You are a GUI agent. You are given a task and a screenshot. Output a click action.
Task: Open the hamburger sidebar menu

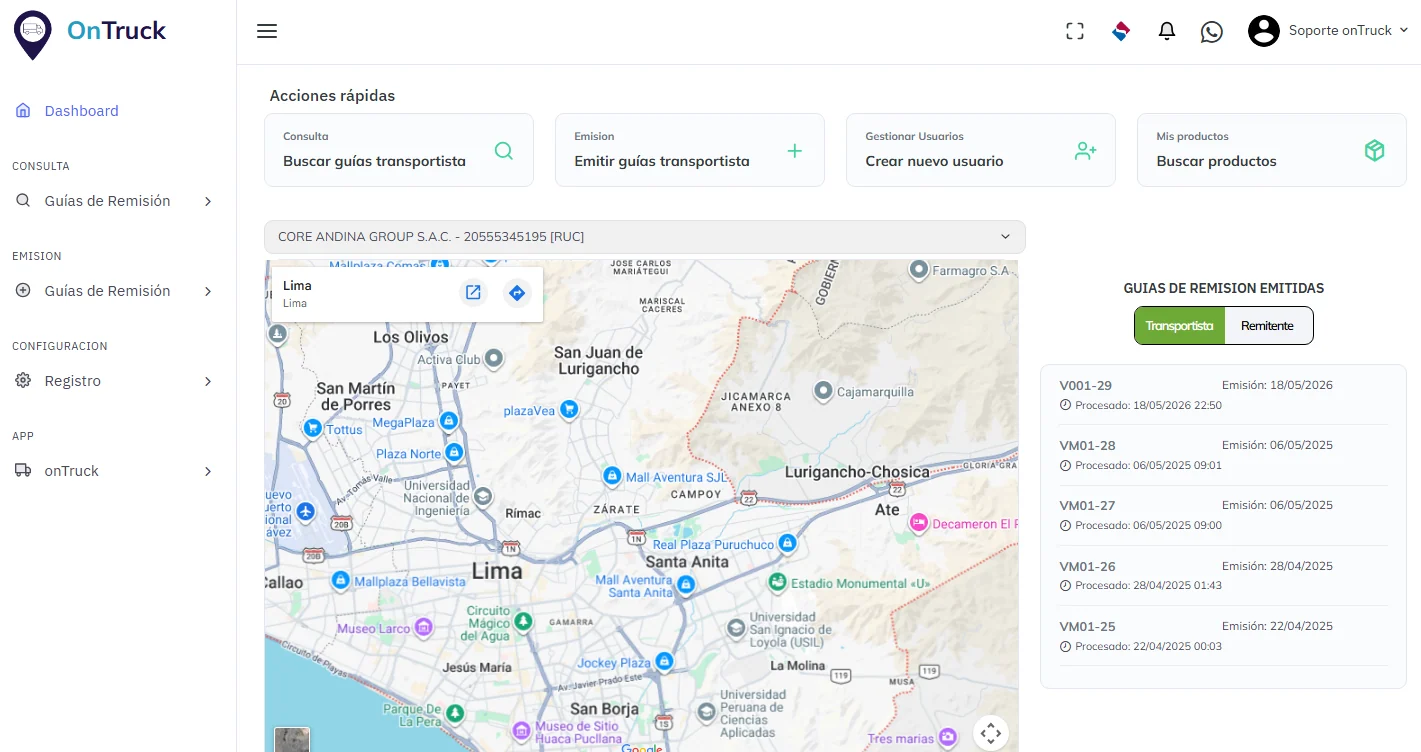click(267, 31)
